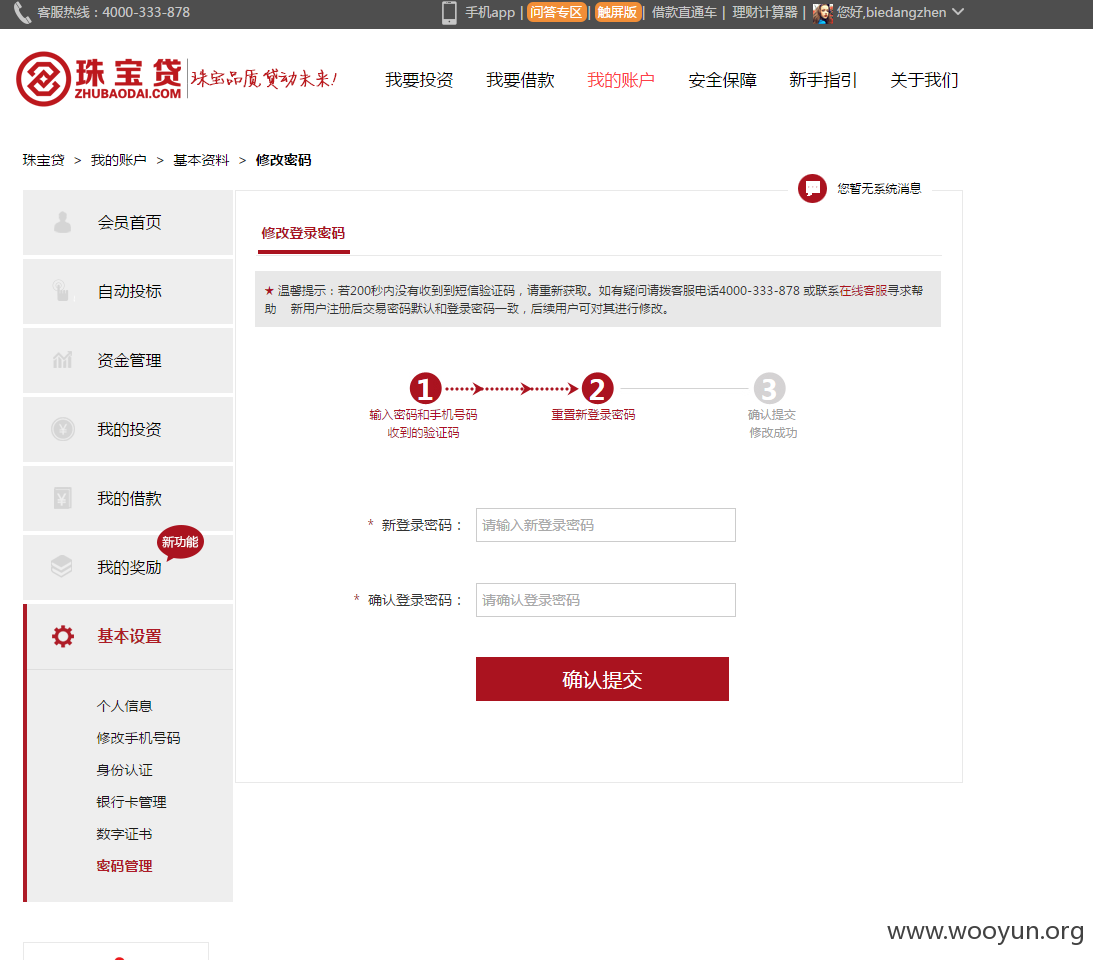The width and height of the screenshot is (1093, 960).
Task: Open 个人信息 submenu item
Action: (x=124, y=706)
